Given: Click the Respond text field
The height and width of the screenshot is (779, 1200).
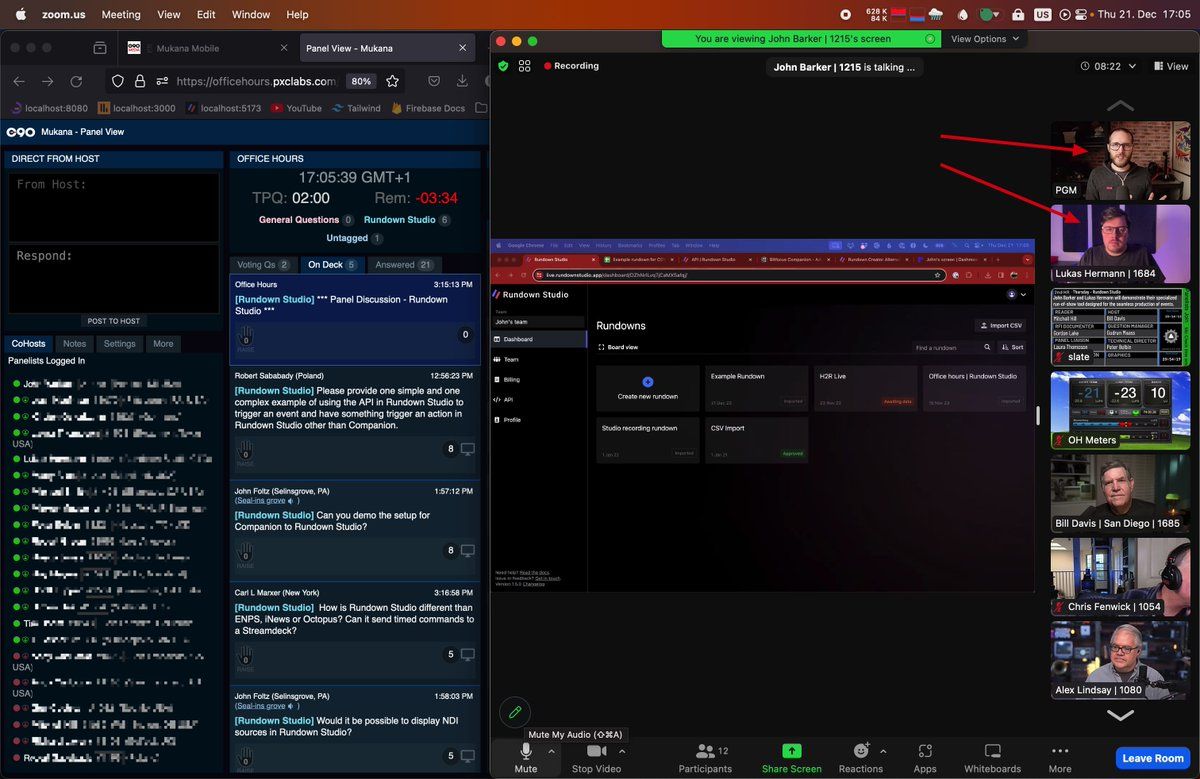Looking at the screenshot, I should click(114, 278).
